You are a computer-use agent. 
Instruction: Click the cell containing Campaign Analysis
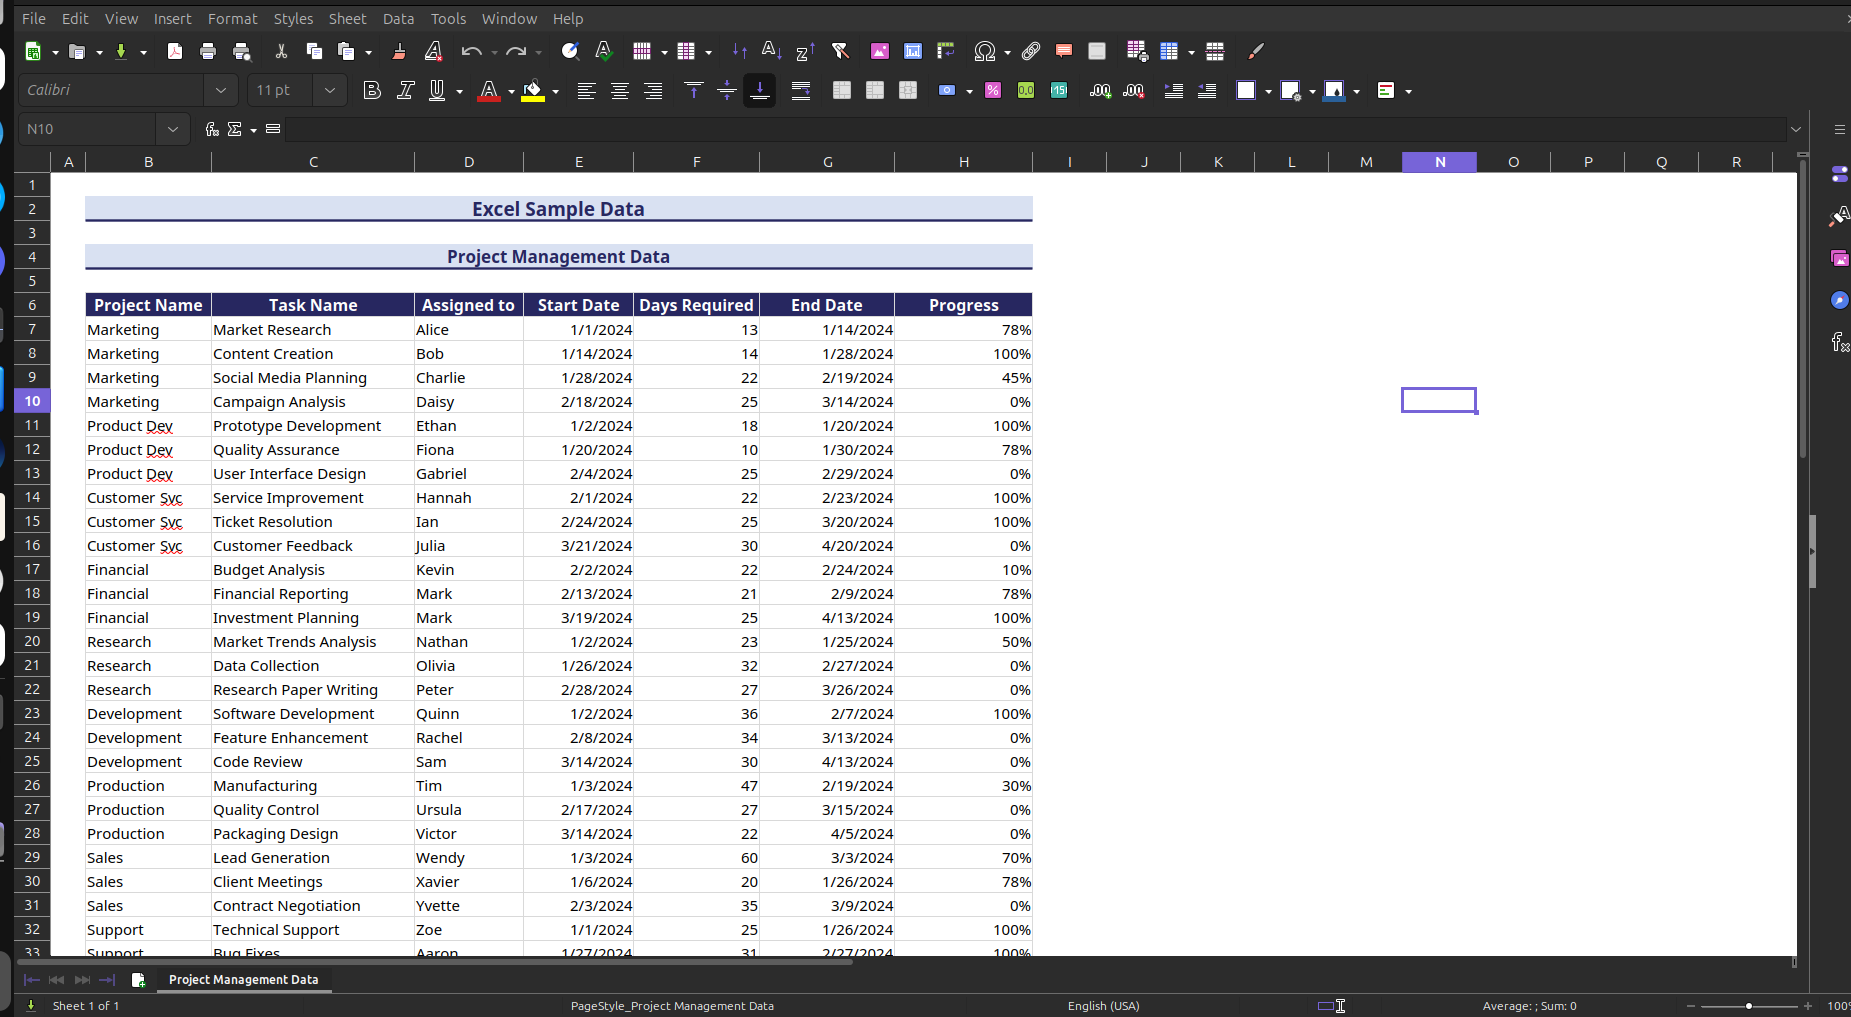(313, 401)
